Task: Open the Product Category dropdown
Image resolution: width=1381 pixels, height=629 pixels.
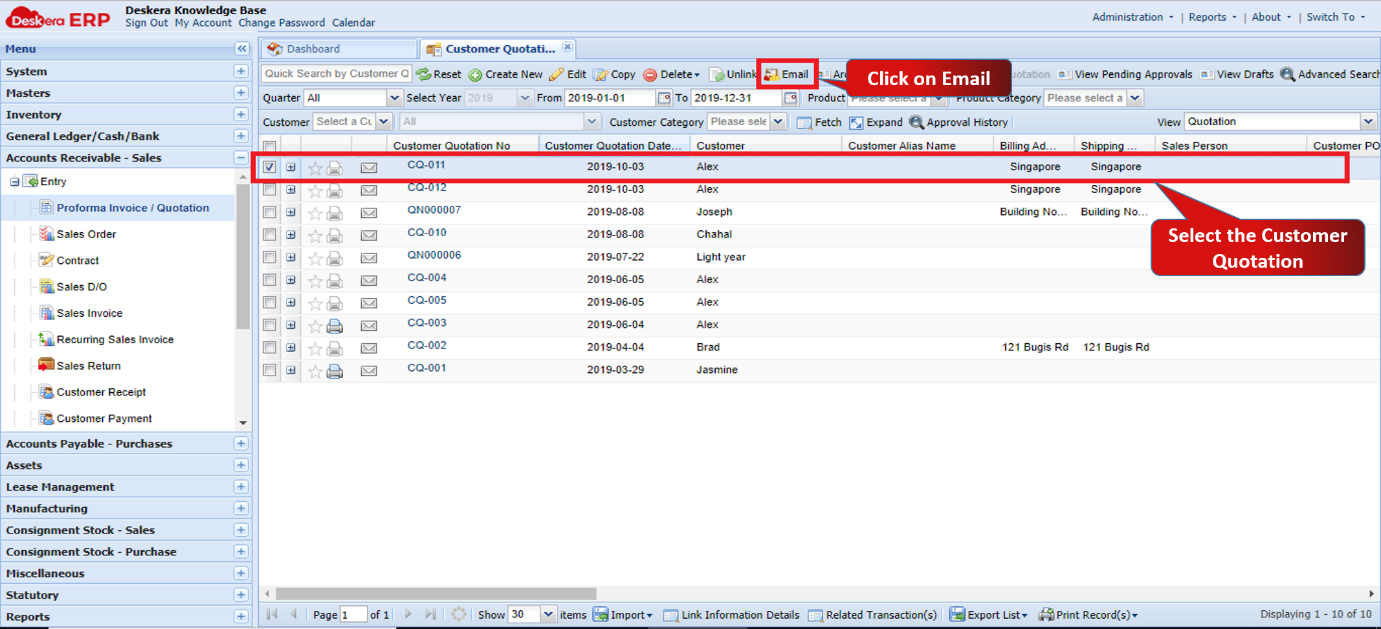Action: coord(1134,98)
